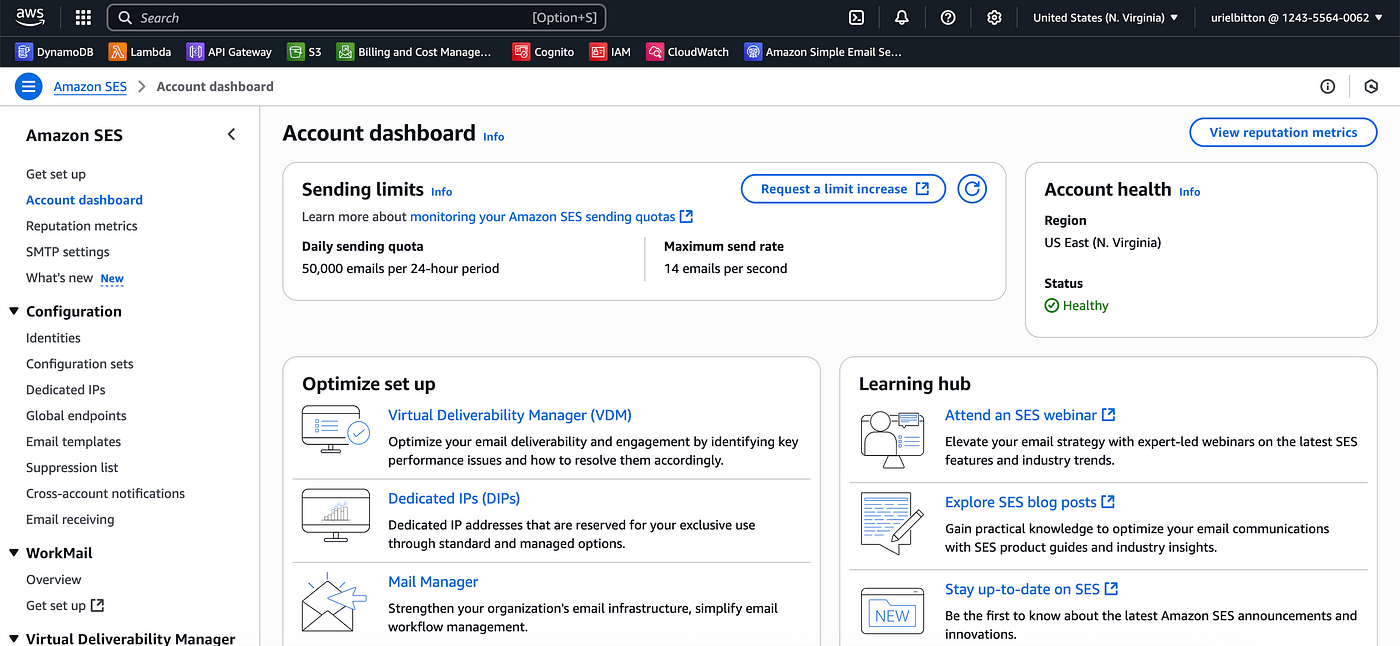Open the account menu for urielbitton
Screen dimensions: 1400x646
coord(1295,17)
